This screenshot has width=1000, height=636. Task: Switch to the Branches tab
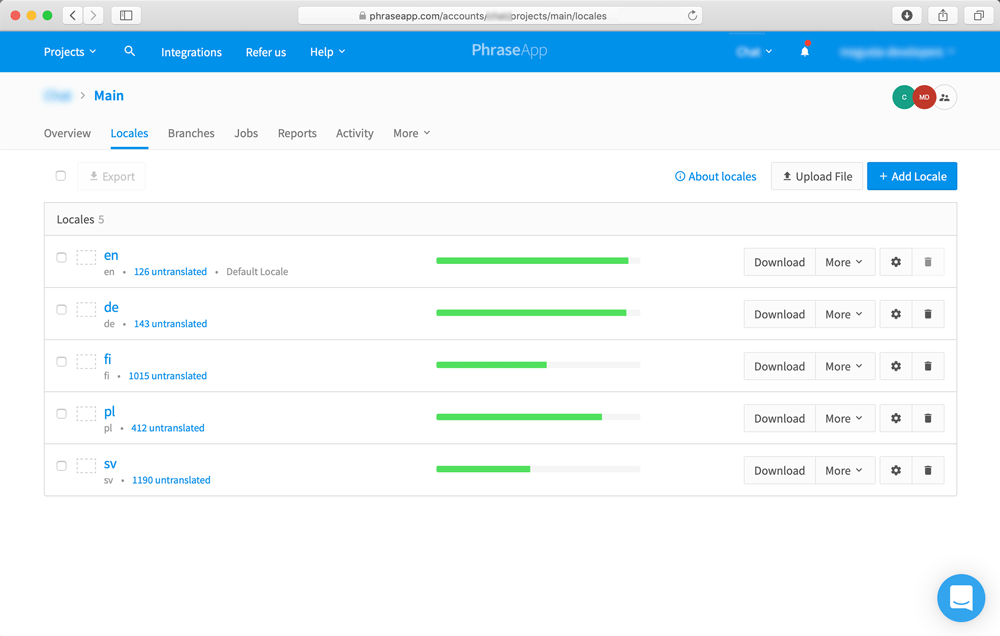pos(191,133)
